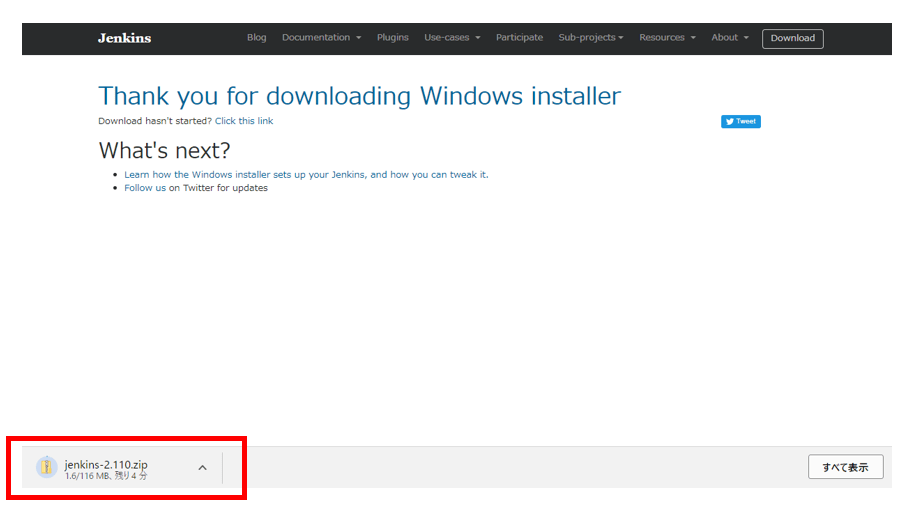The height and width of the screenshot is (510, 909).
Task: Click the Download button in the navbar
Action: 792,38
